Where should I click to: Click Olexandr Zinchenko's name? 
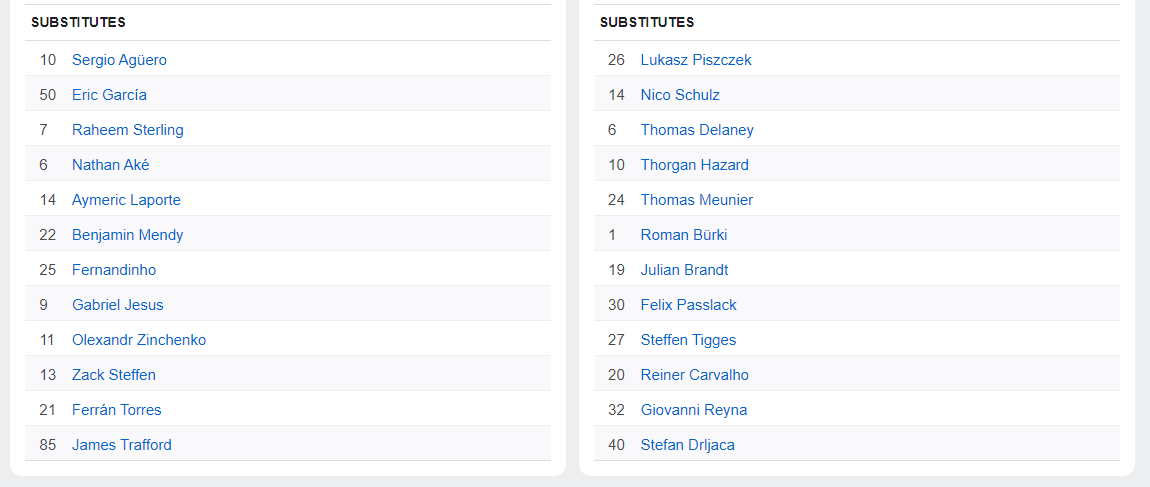pyautogui.click(x=139, y=340)
